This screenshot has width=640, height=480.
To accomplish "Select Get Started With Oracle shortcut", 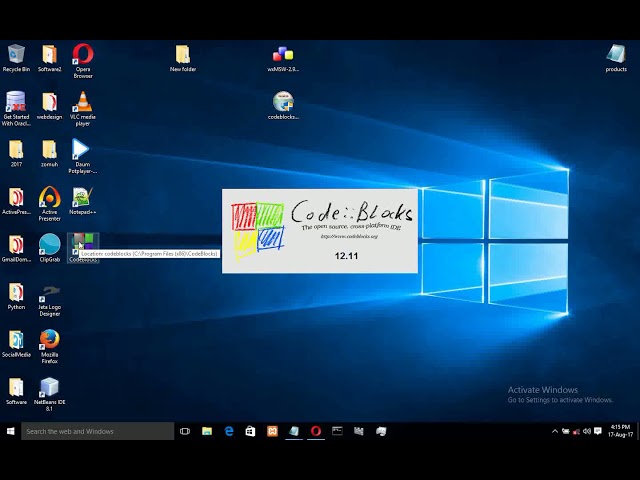I will pyautogui.click(x=16, y=109).
